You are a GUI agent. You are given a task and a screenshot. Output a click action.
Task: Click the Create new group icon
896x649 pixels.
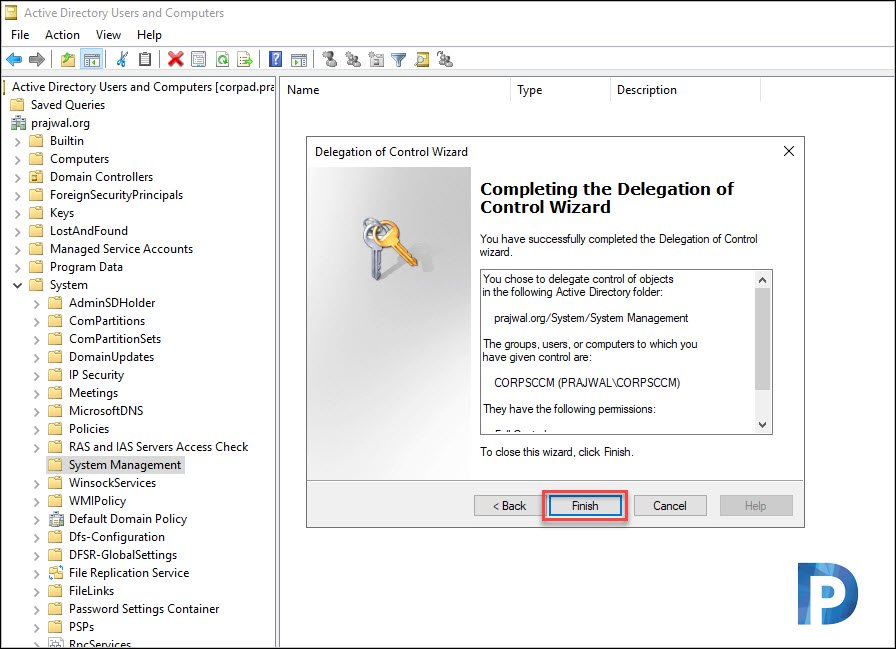[x=353, y=59]
